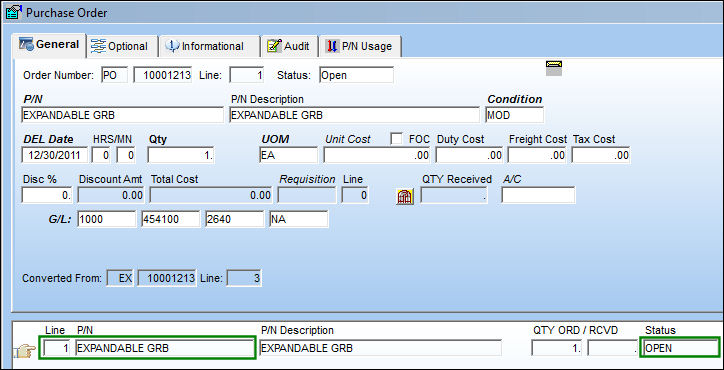
Task: Click the Purchase Order window title icon
Action: coord(13,12)
